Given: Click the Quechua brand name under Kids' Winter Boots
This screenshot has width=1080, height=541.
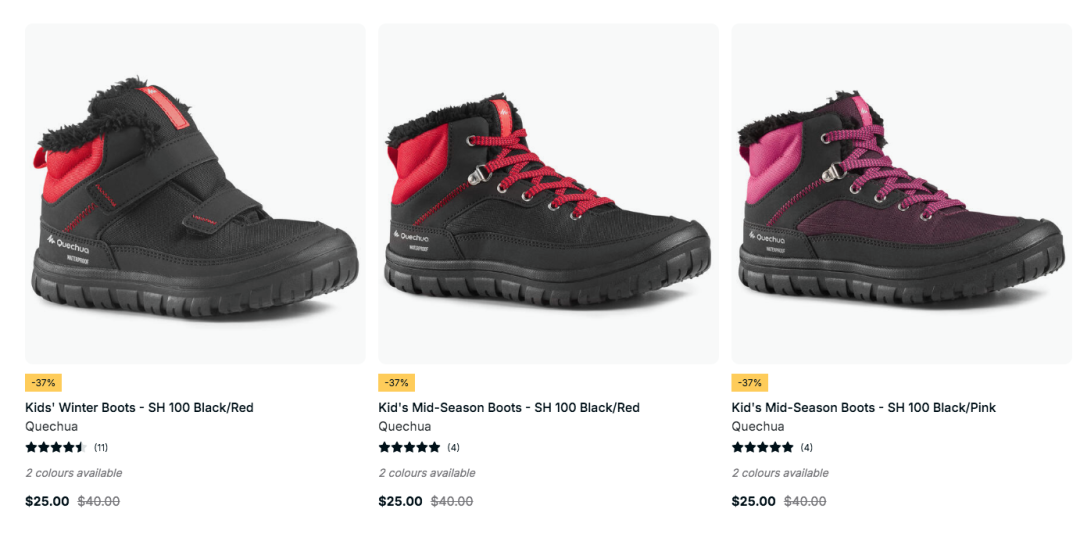Looking at the screenshot, I should pyautogui.click(x=52, y=427).
